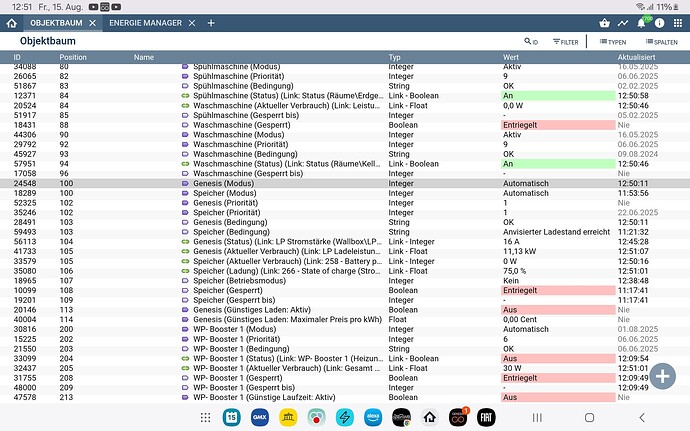Viewport: 690px width, 431px height.
Task: Select the Speicher (Modus) row
Action: (x=345, y=193)
